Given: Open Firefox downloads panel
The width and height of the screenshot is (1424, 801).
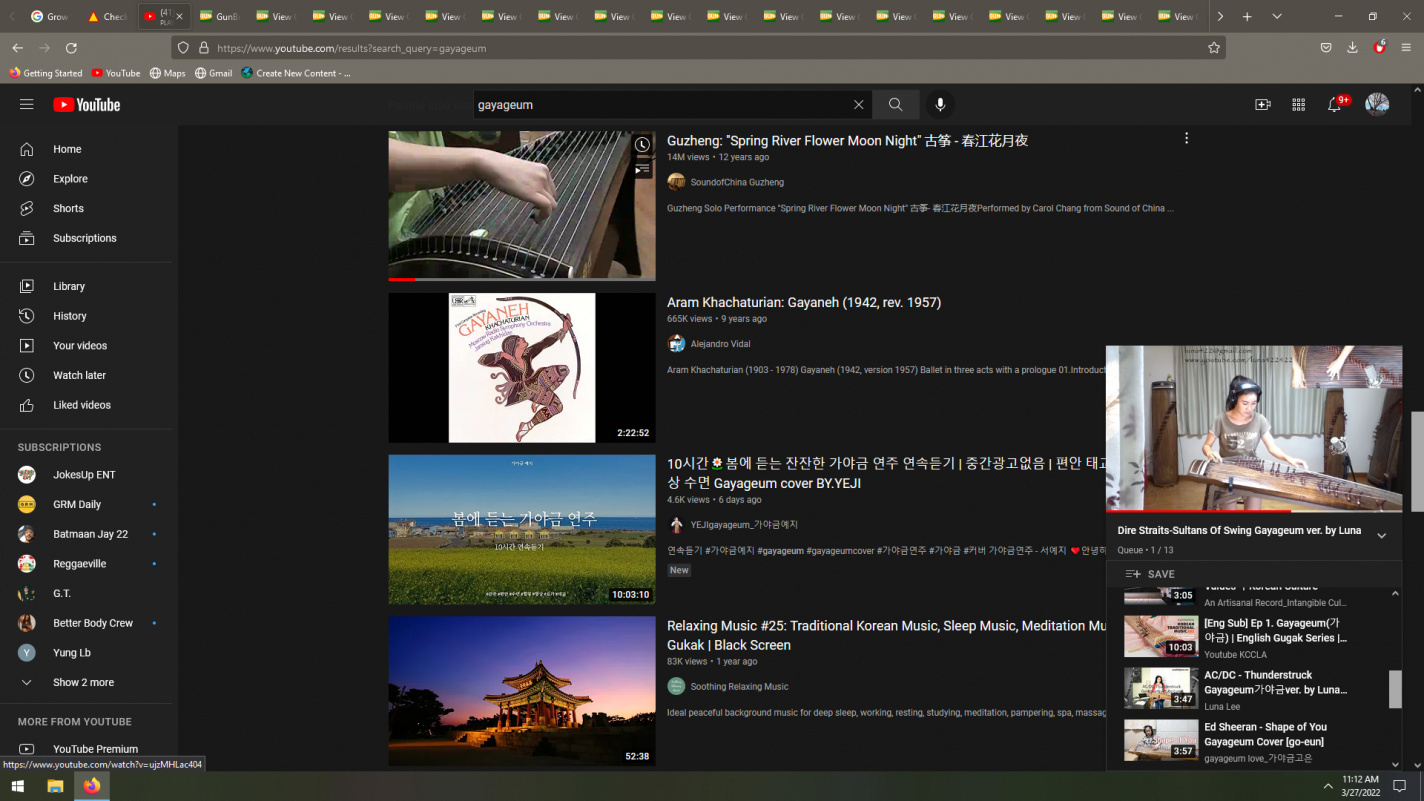Looking at the screenshot, I should (x=1352, y=48).
